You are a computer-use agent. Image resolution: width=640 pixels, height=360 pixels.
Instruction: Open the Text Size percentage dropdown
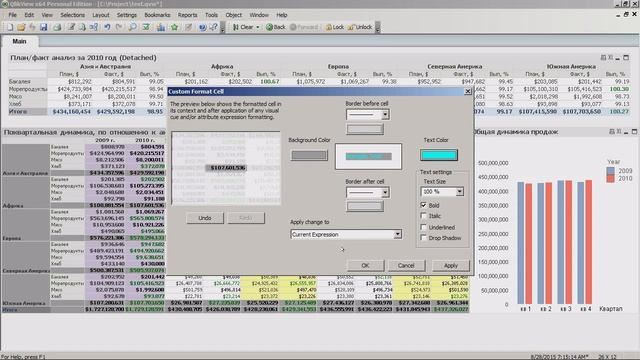(460, 191)
